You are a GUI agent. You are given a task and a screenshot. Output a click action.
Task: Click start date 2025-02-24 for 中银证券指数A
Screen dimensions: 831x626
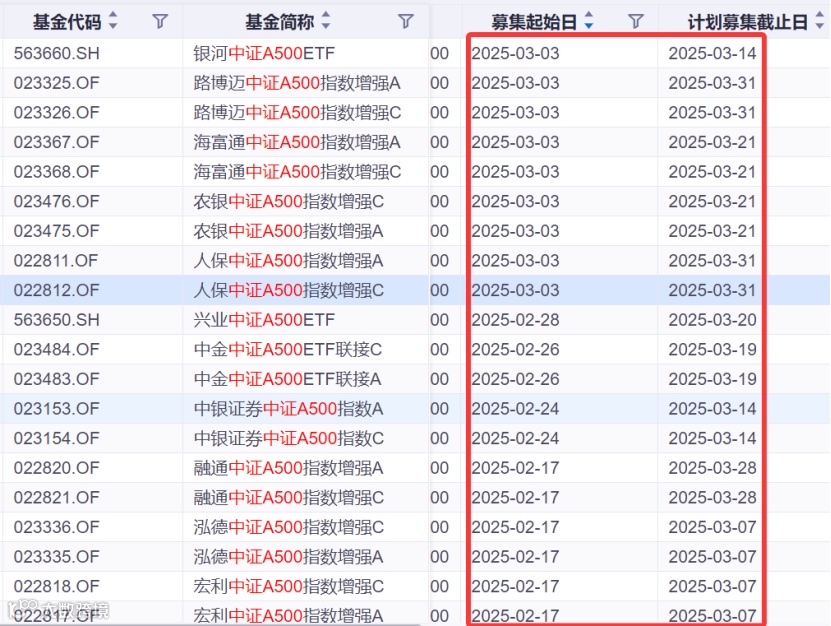pyautogui.click(x=515, y=409)
